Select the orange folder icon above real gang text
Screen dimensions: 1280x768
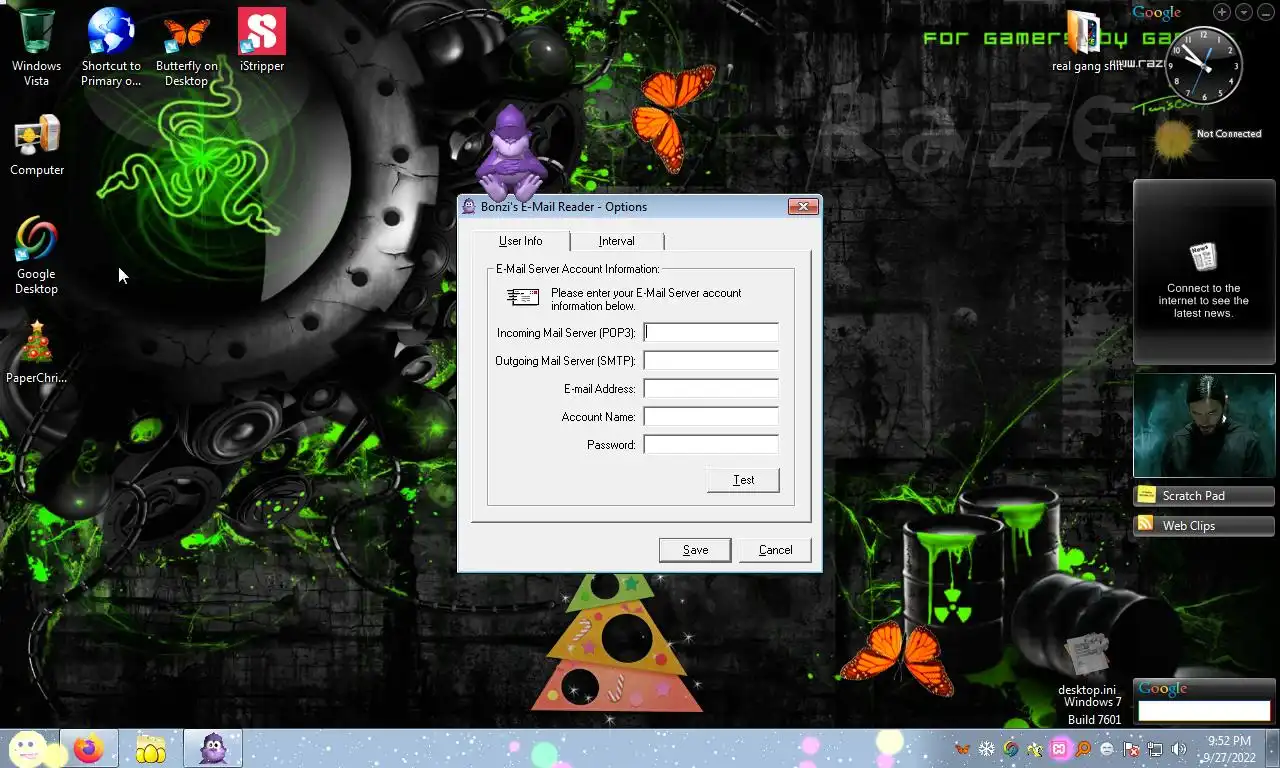click(x=1083, y=32)
